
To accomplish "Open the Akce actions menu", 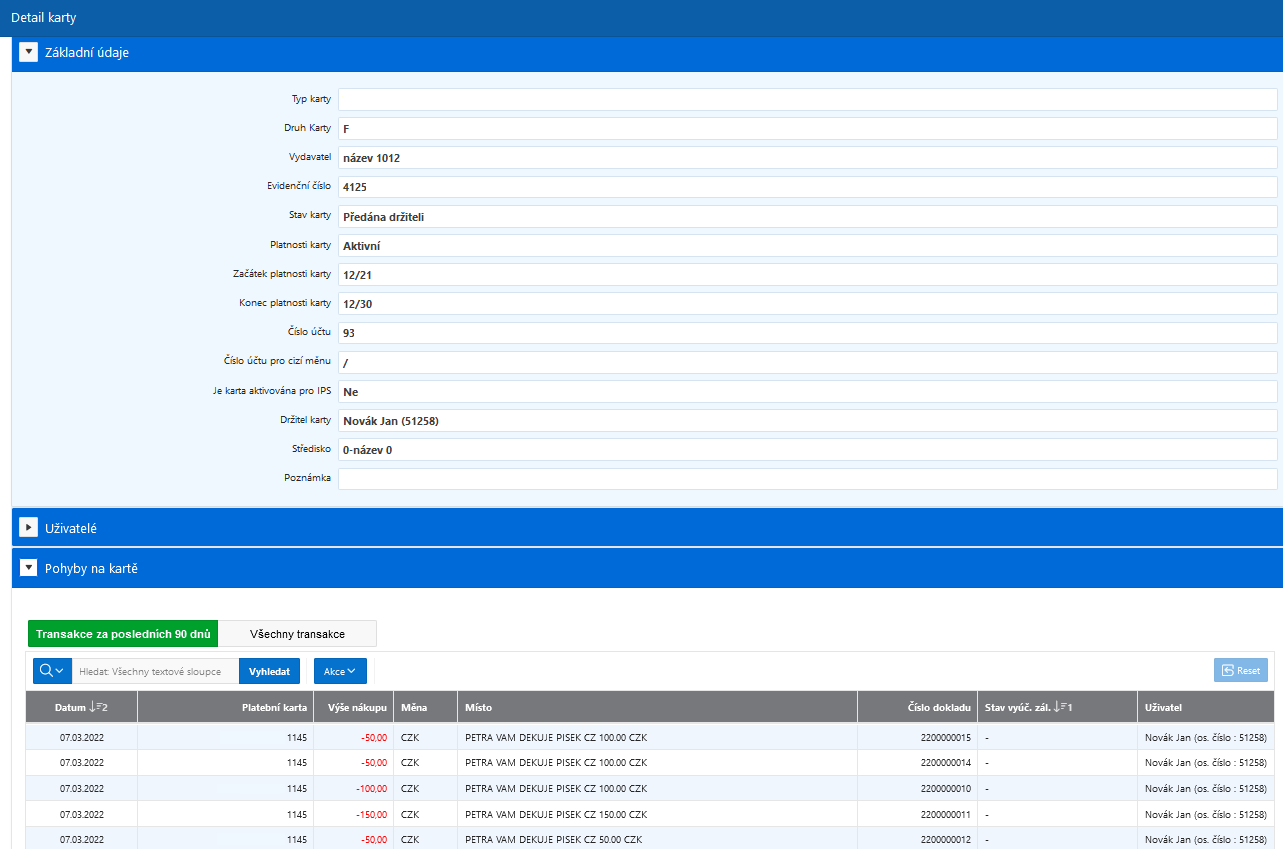I will coord(340,671).
